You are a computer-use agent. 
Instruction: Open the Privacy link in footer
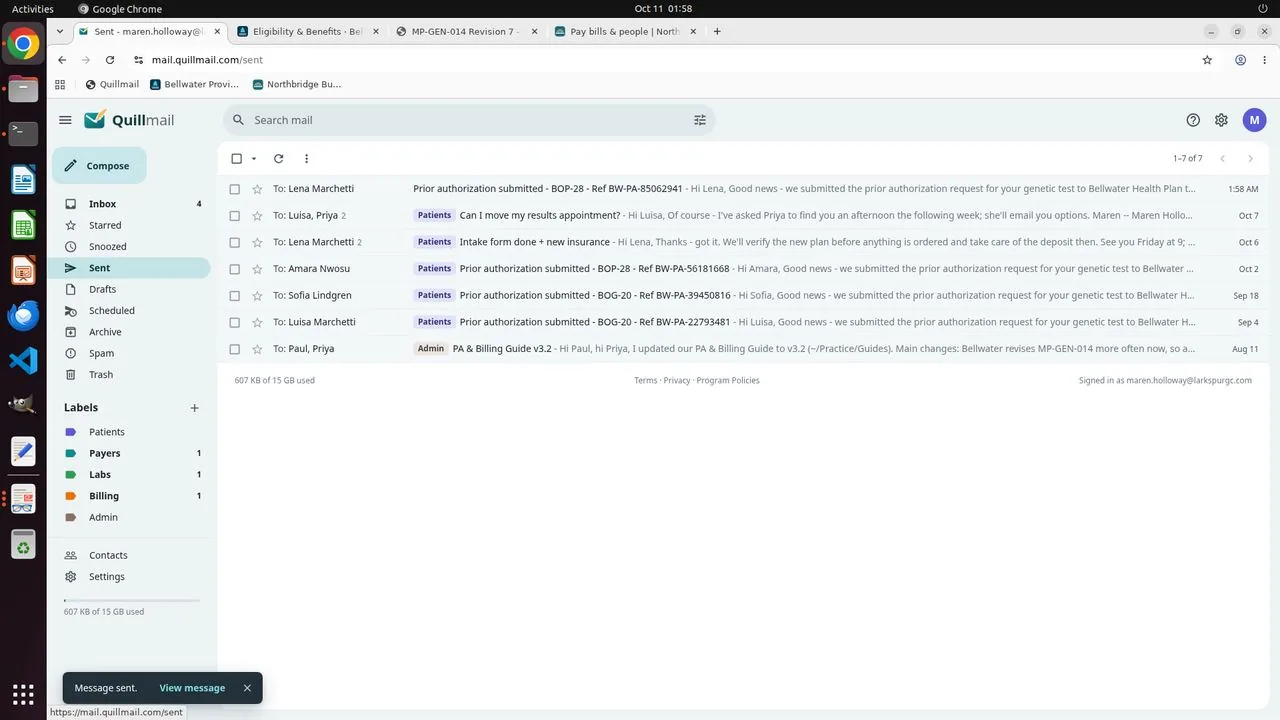click(677, 380)
